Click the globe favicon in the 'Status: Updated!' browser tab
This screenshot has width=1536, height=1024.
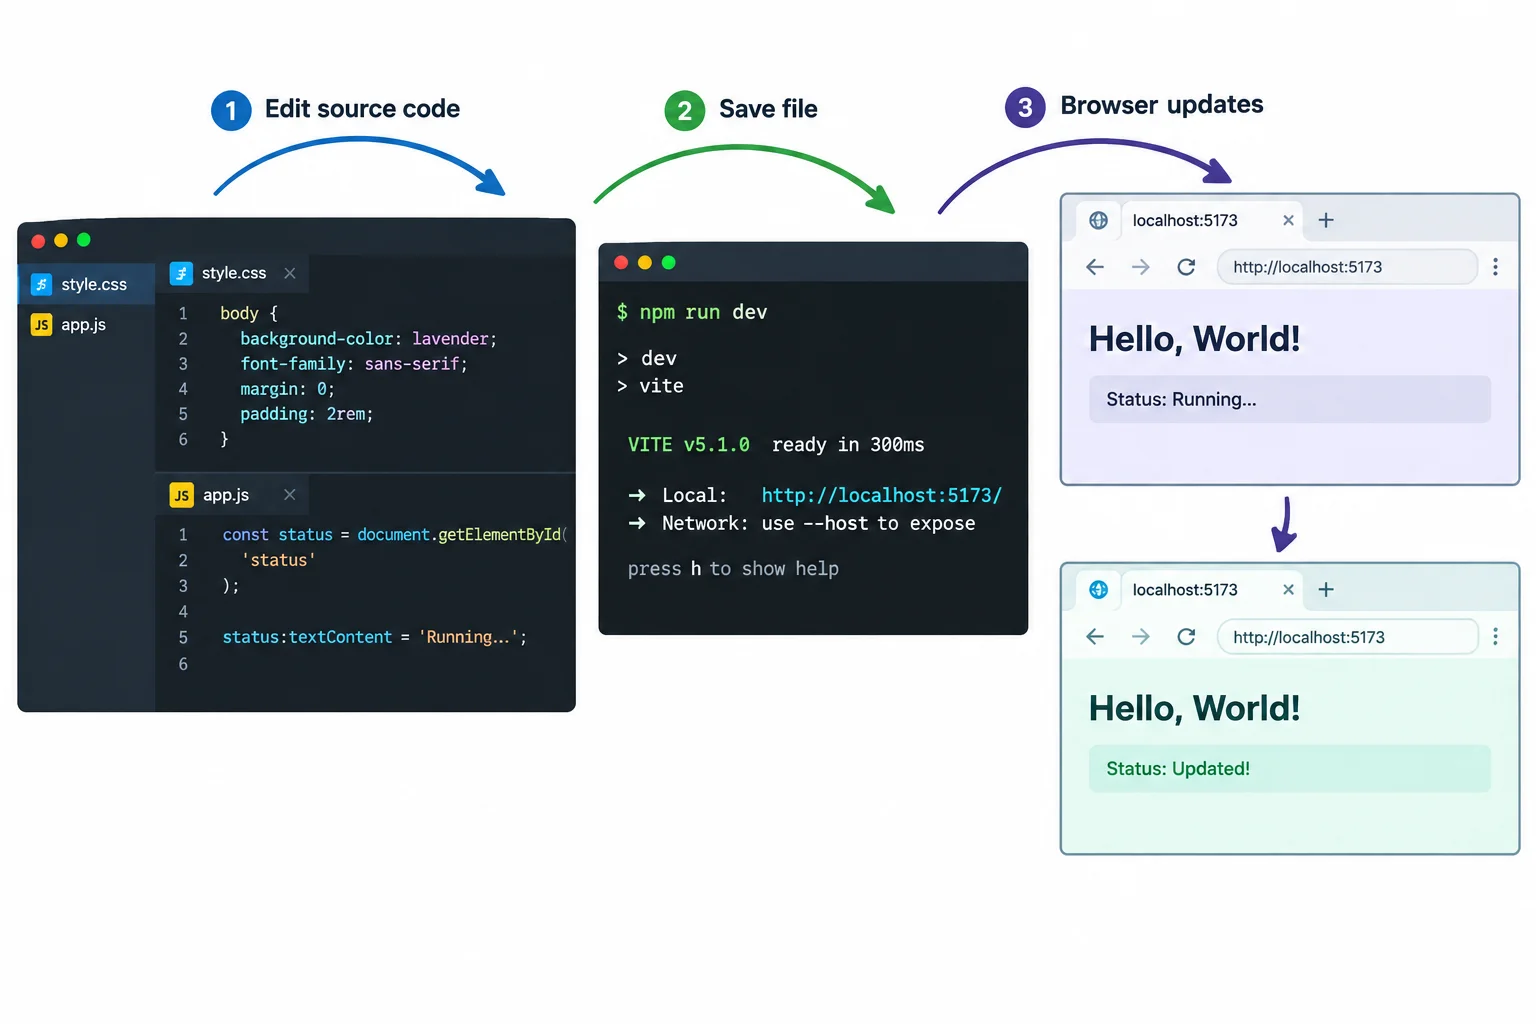click(1098, 590)
